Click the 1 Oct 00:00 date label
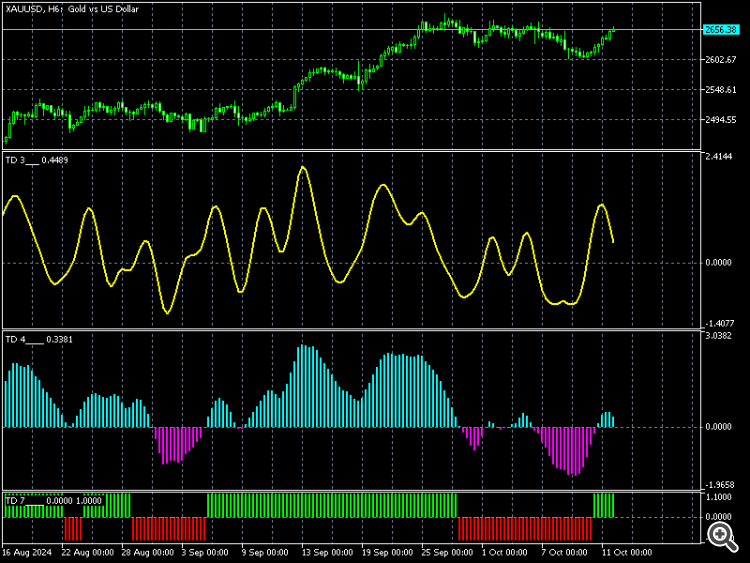Viewport: 750px width, 563px height. [x=505, y=552]
